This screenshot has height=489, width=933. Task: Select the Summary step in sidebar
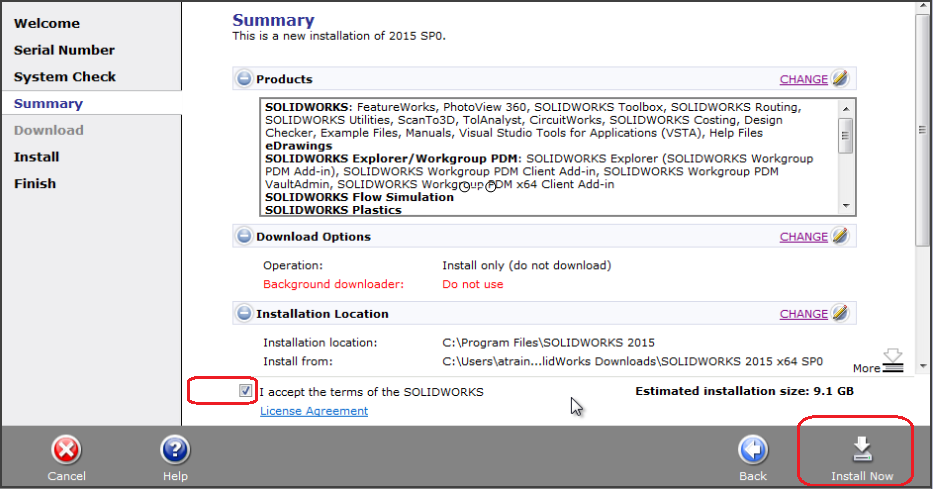click(48, 104)
